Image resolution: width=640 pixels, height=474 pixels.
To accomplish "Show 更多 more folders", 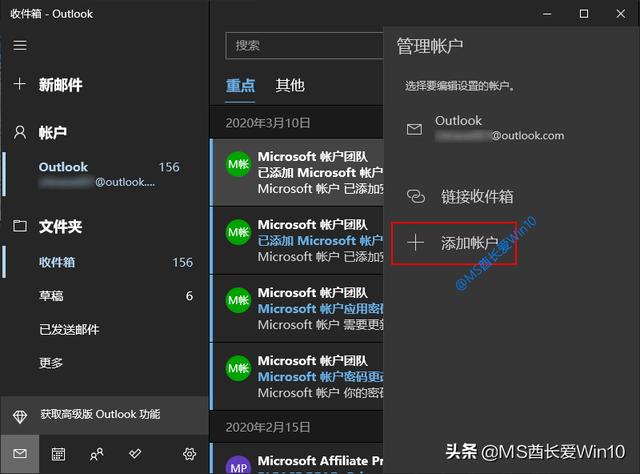I will coord(106,363).
